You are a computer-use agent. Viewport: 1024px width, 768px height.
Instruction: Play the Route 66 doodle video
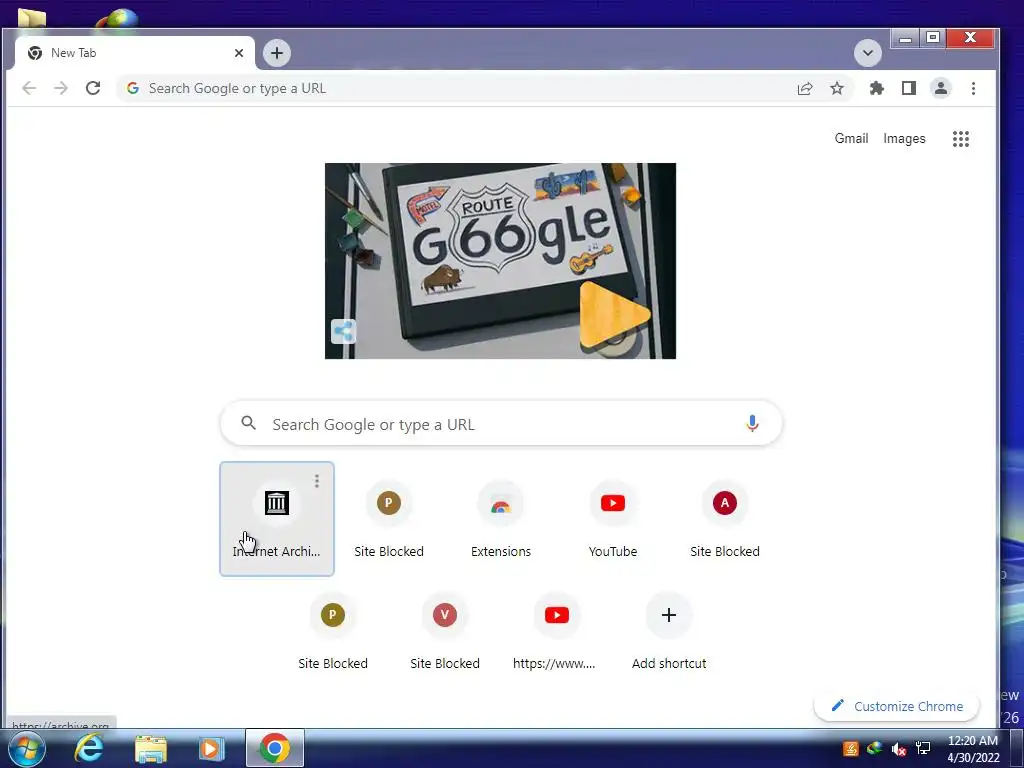click(614, 315)
